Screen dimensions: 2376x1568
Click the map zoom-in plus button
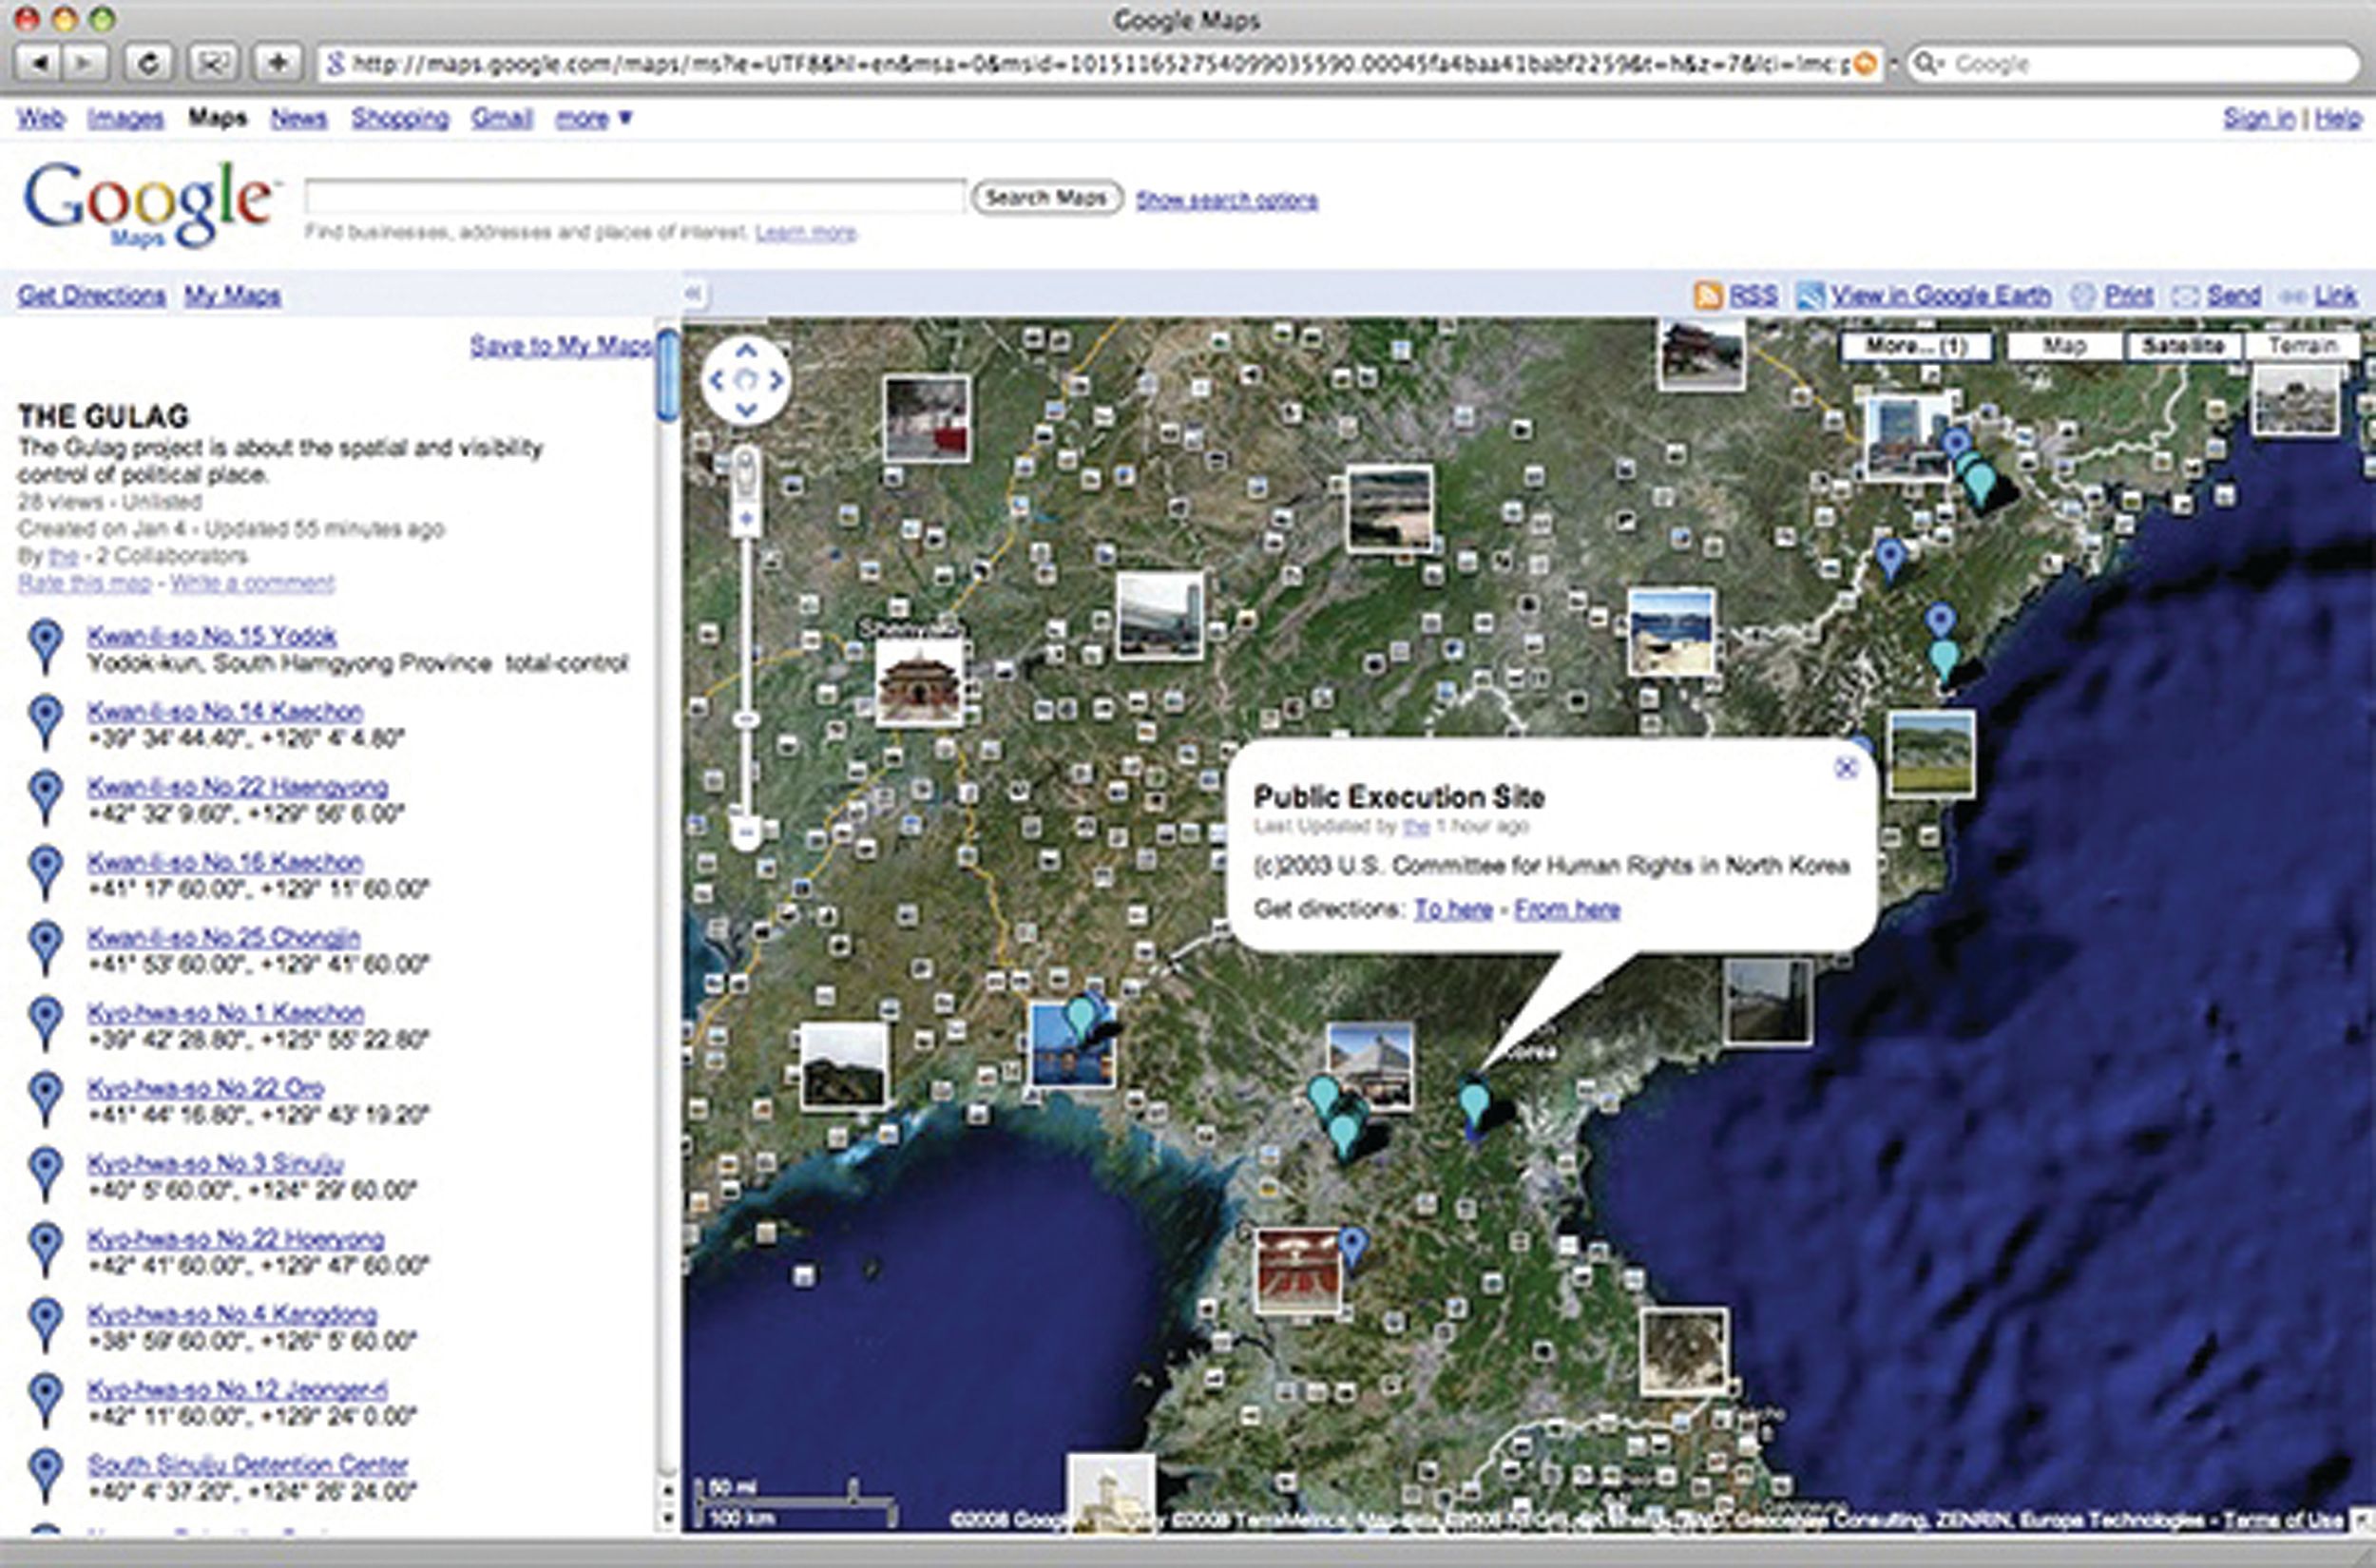point(745,519)
